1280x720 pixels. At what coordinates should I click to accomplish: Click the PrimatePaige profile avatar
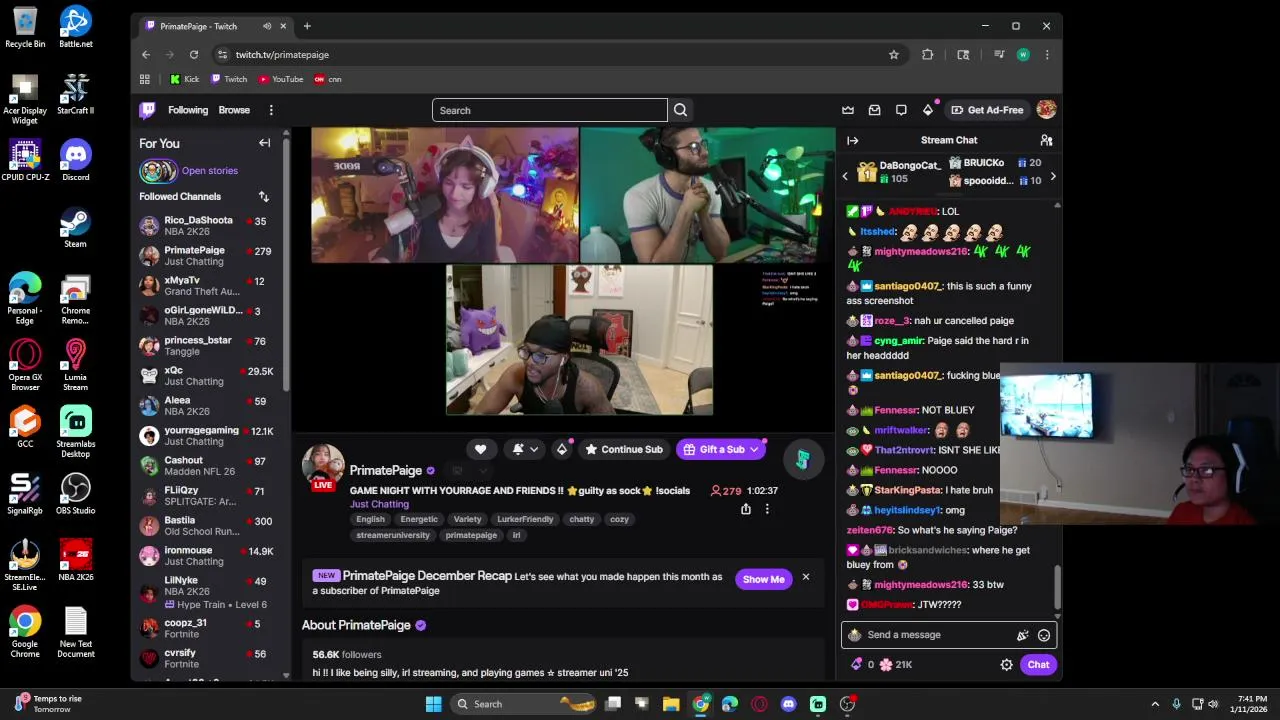click(323, 467)
